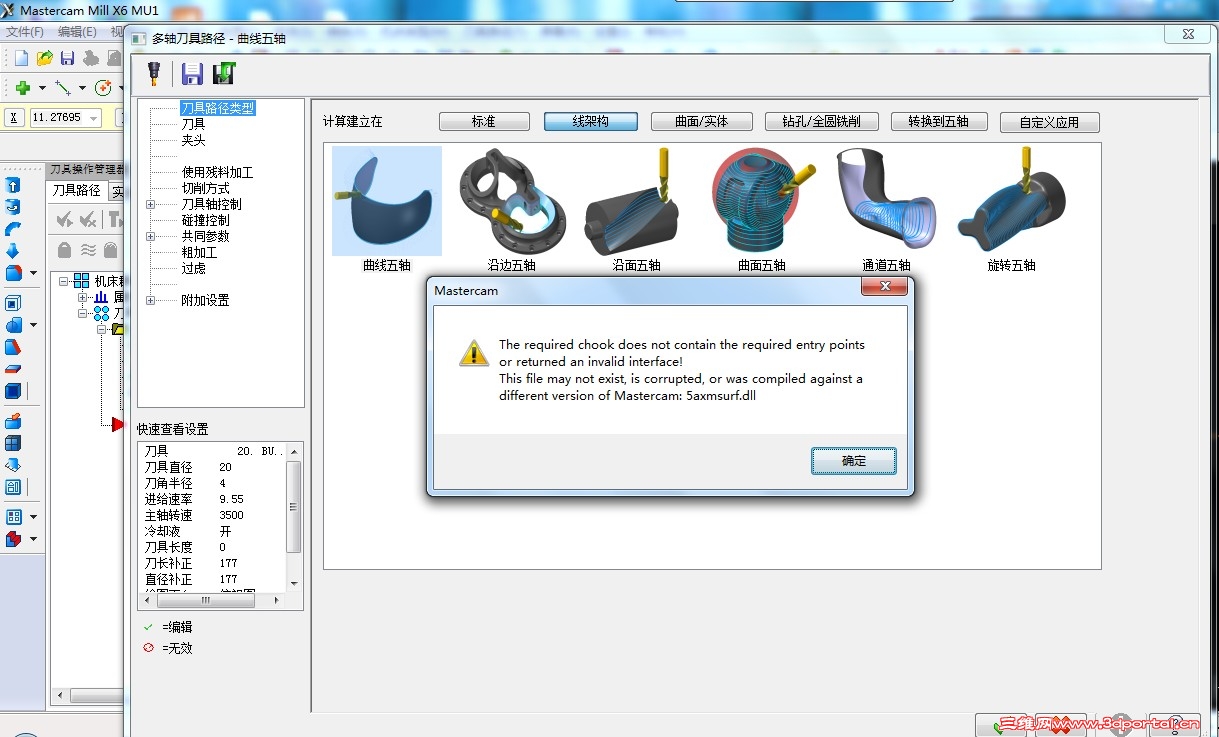1219x737 pixels.
Task: Click the green load parameters icon
Action: click(x=224, y=73)
